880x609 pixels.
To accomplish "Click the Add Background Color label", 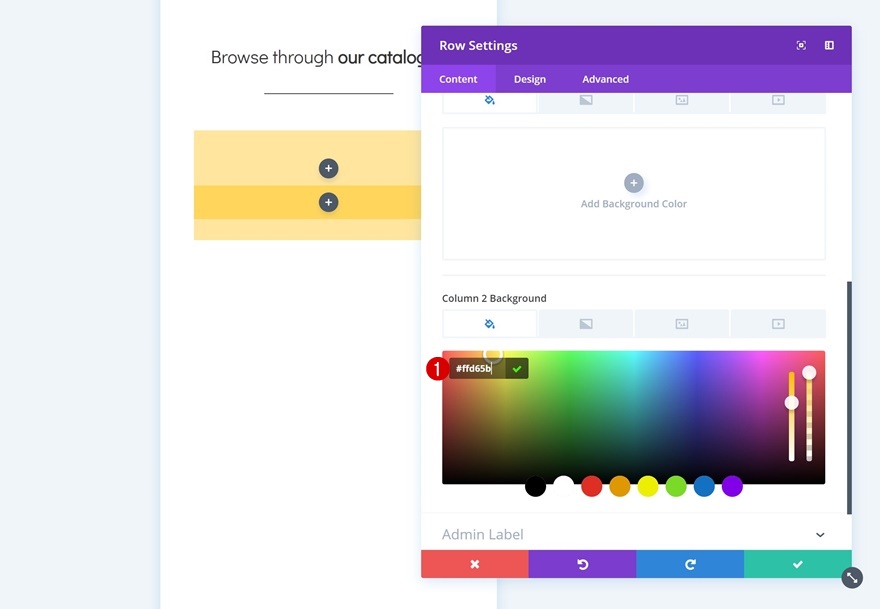I will point(634,204).
